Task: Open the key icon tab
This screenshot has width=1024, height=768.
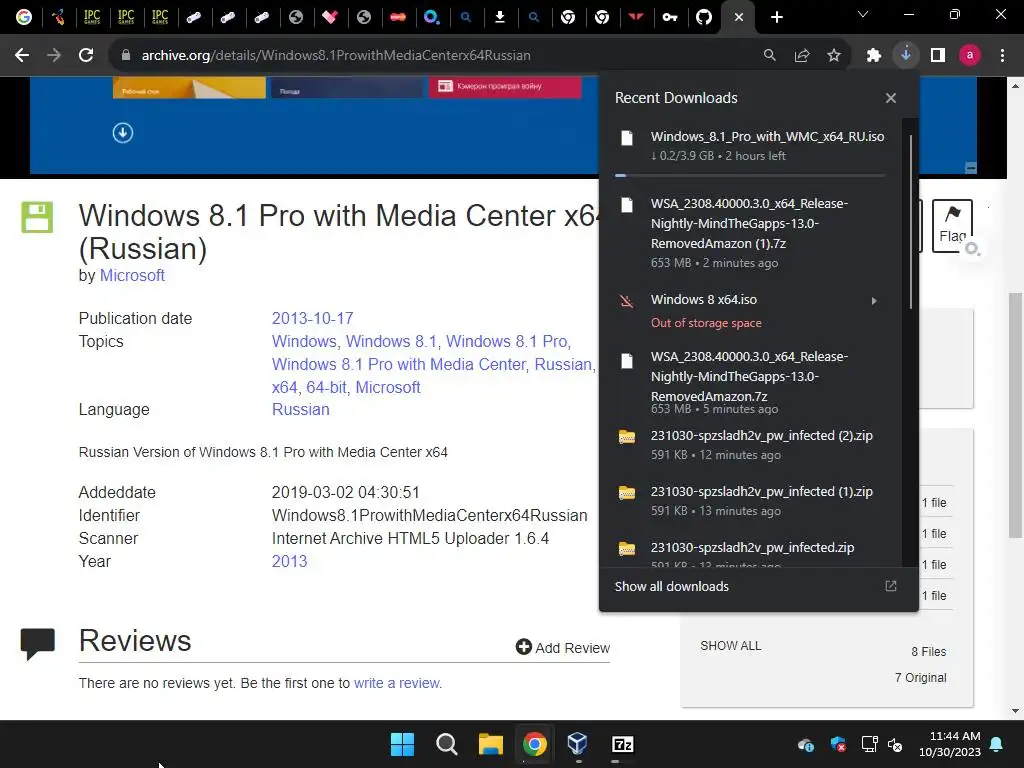Action: (x=670, y=17)
